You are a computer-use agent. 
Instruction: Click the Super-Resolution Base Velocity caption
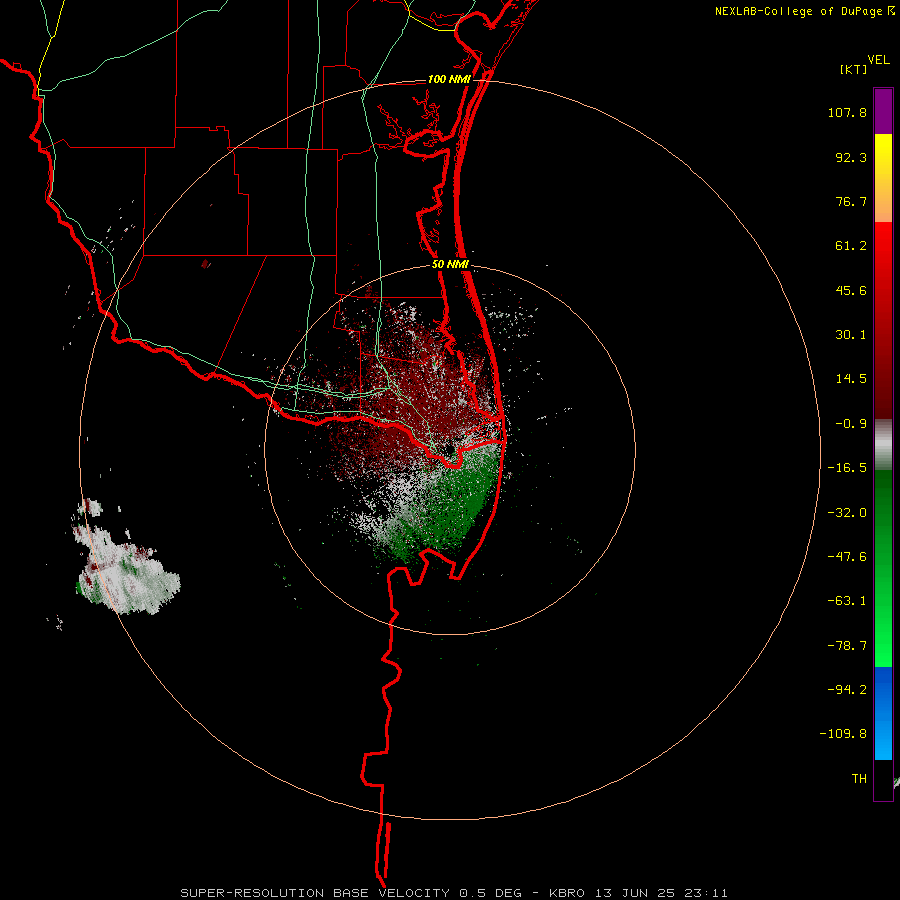453,893
